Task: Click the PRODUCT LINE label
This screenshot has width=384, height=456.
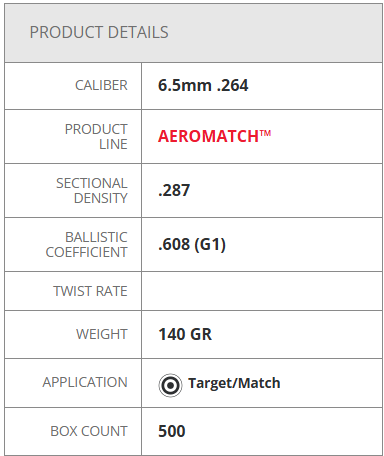Action: [x=96, y=137]
